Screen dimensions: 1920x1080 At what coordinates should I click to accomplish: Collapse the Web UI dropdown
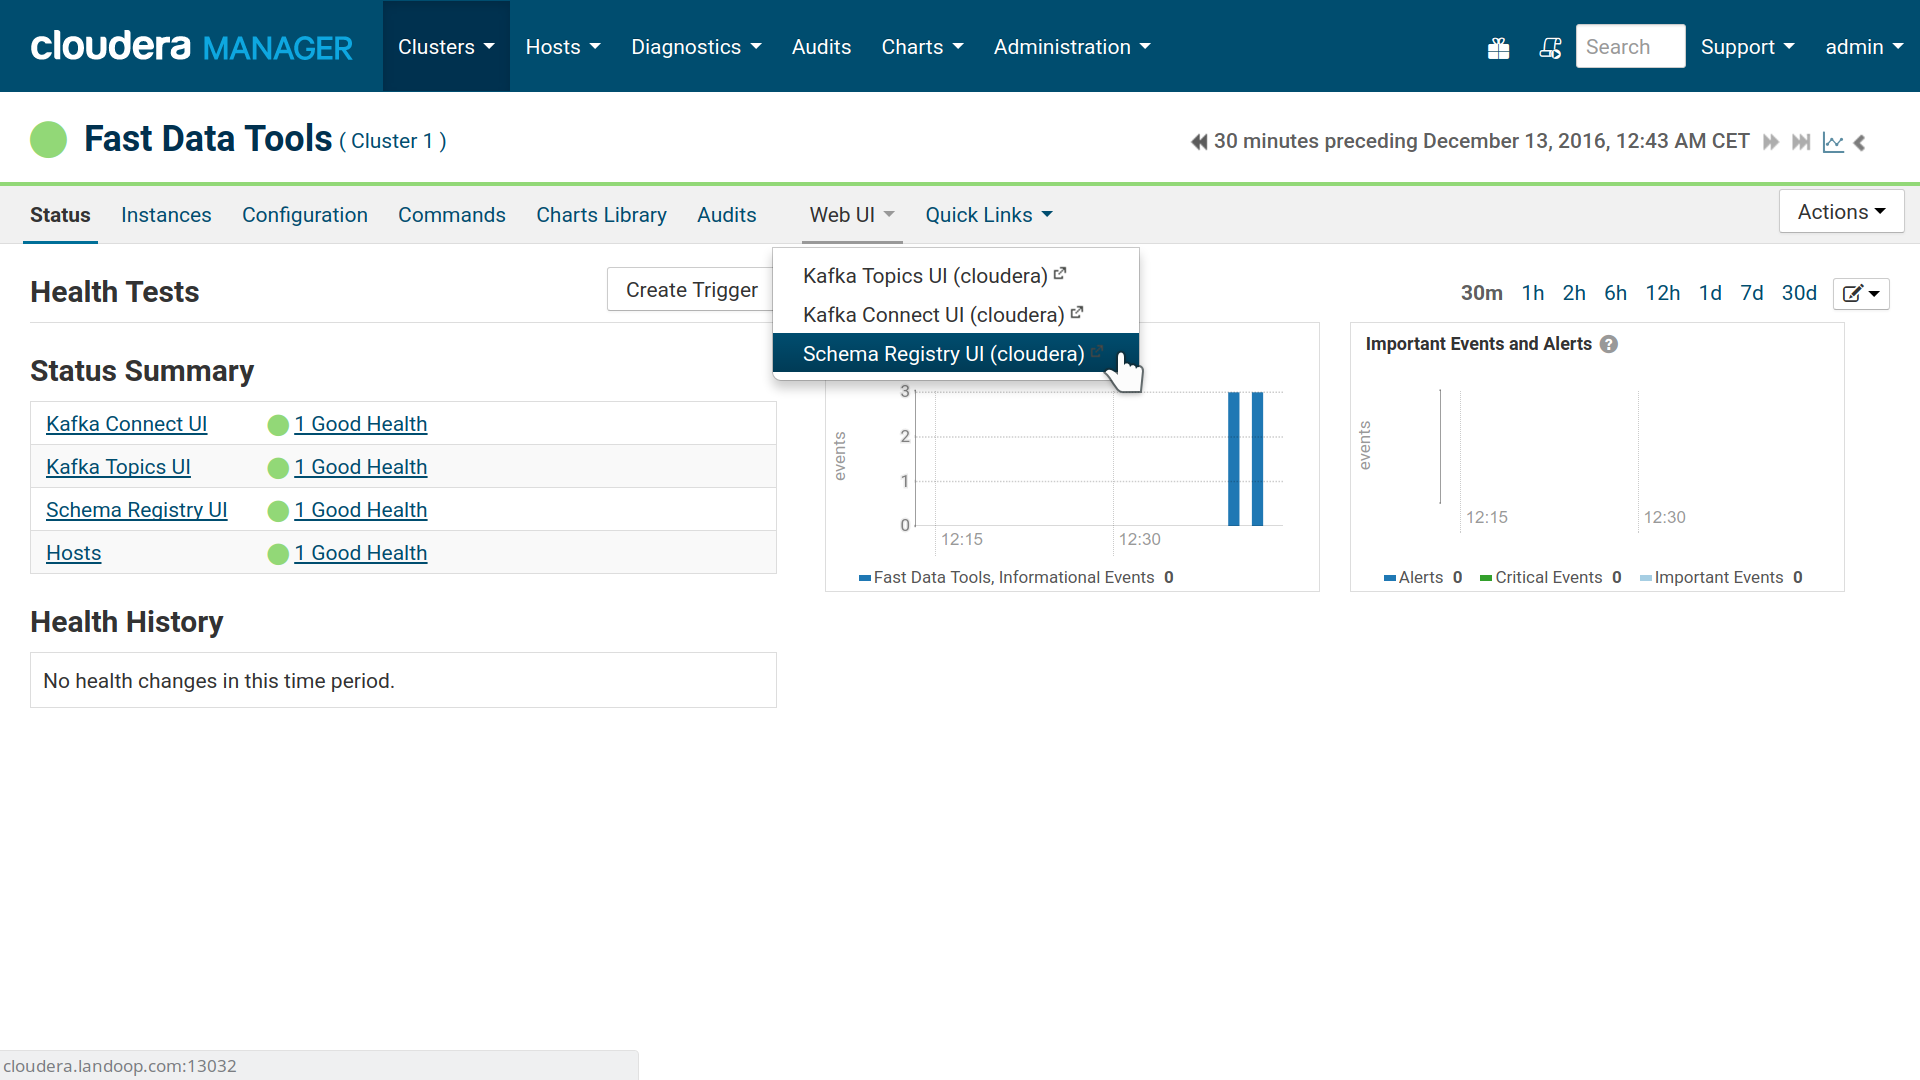[852, 215]
